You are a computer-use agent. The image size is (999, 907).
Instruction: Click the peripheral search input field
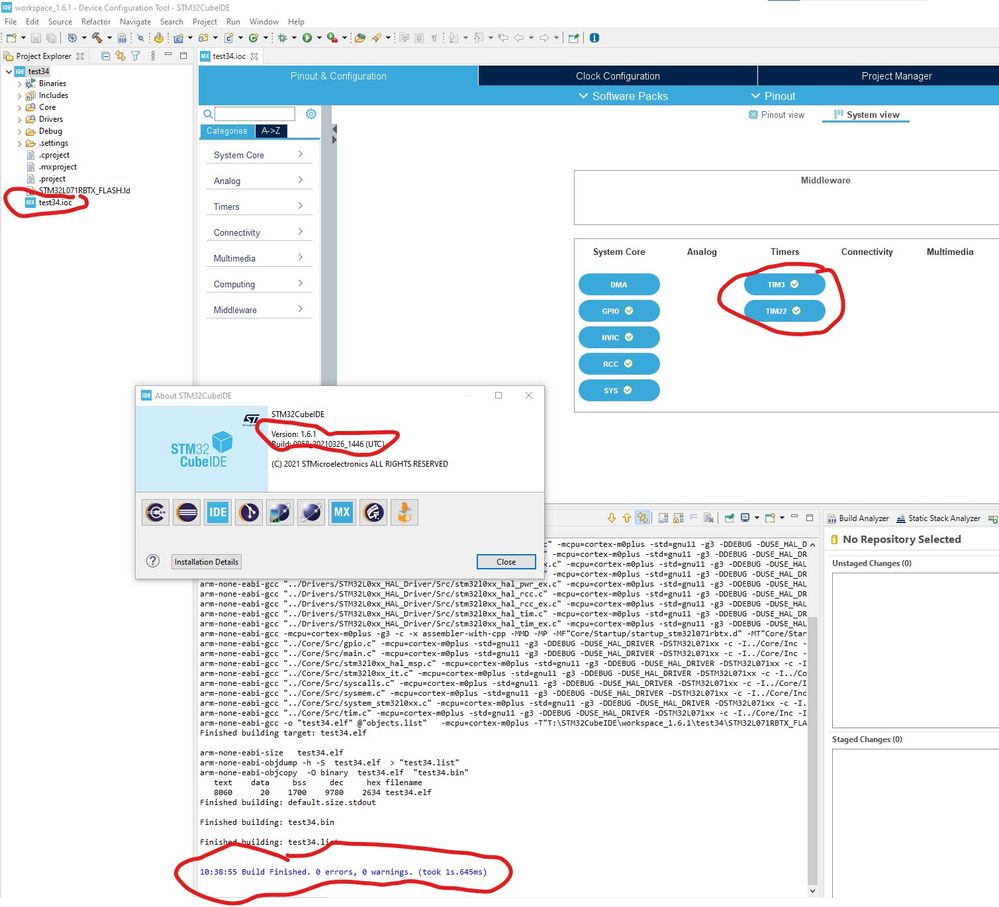coord(255,114)
